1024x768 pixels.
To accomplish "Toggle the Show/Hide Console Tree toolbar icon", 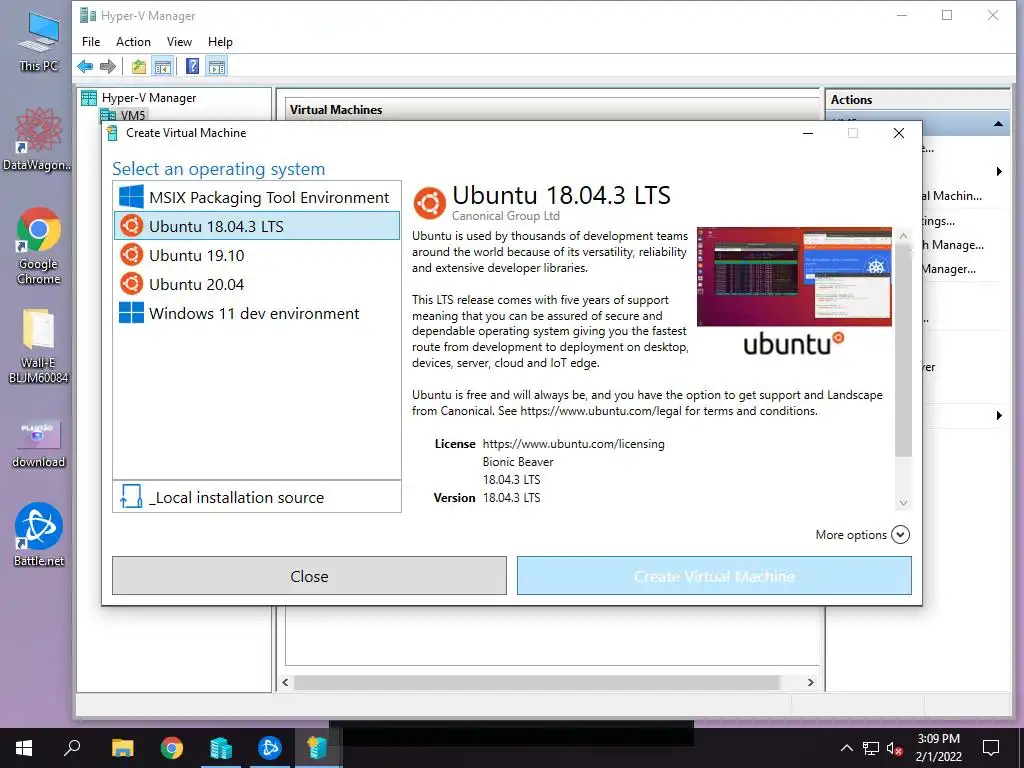I will (x=163, y=66).
